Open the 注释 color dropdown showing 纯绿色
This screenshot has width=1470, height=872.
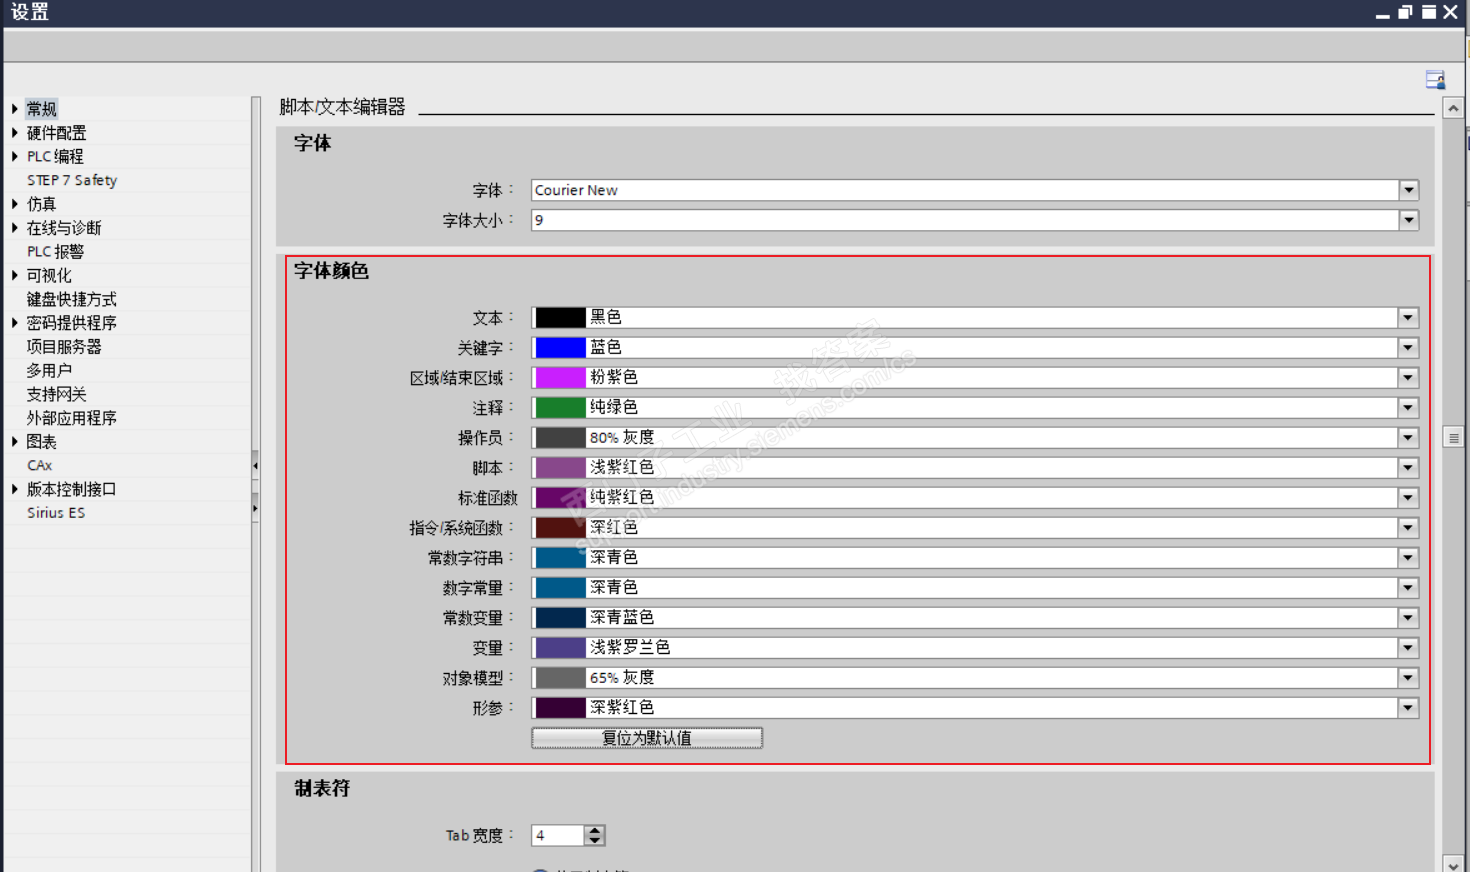[1408, 408]
